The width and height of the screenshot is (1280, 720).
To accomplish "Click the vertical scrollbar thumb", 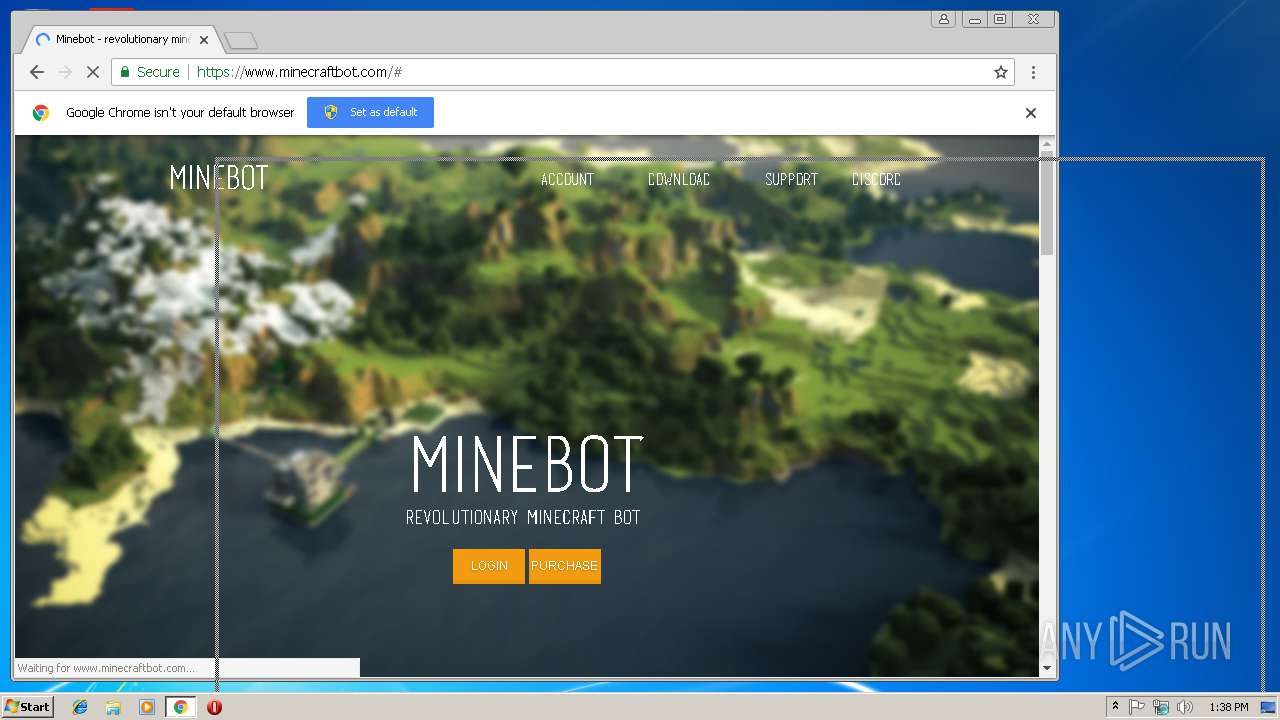I will pos(1048,205).
